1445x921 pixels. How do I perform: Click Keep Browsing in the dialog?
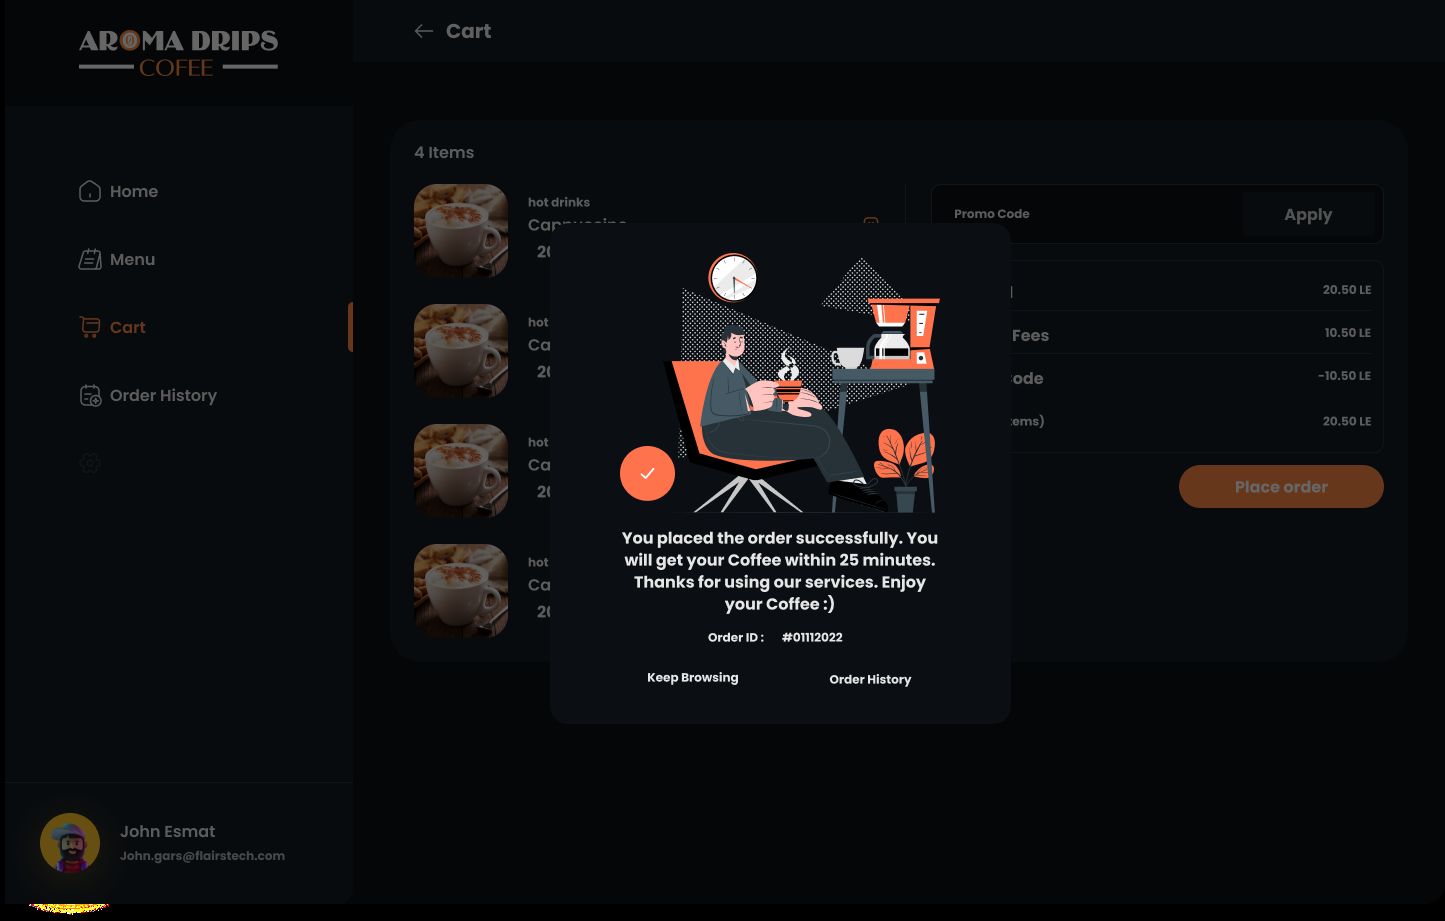pos(693,677)
